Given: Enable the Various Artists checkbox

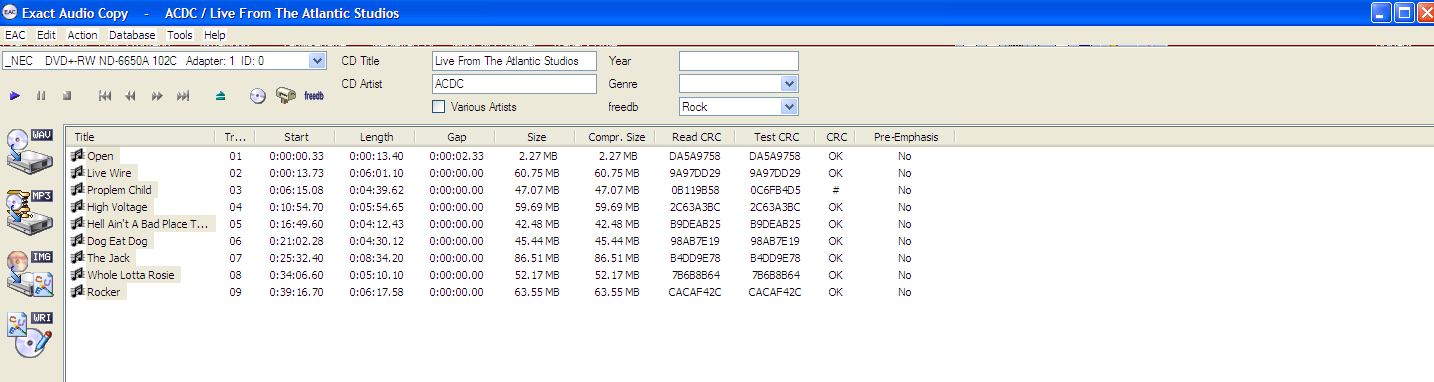Looking at the screenshot, I should pyautogui.click(x=438, y=106).
